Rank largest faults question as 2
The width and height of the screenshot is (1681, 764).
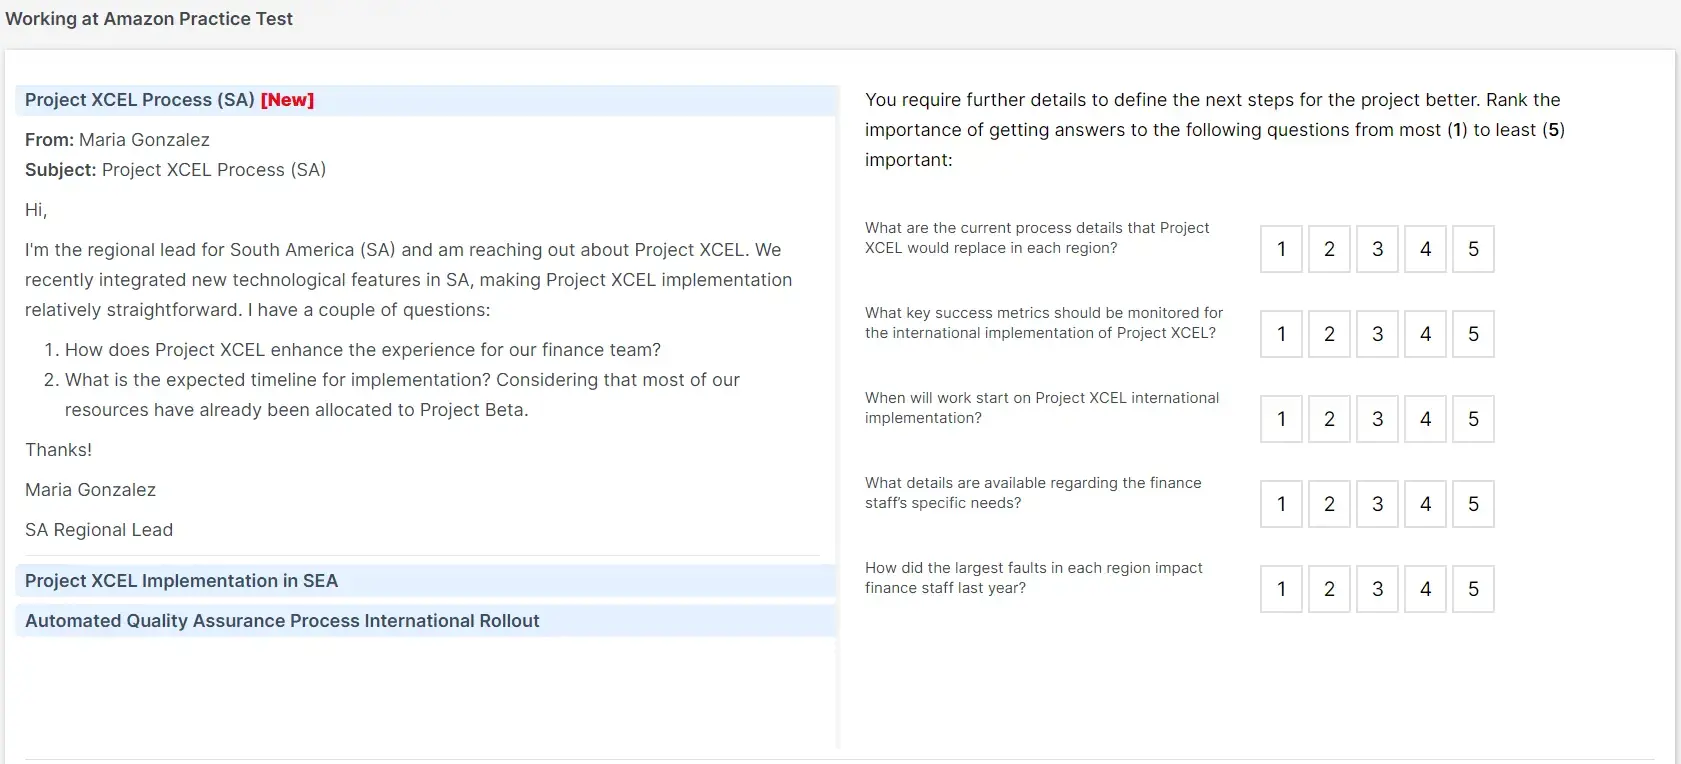[1329, 589]
